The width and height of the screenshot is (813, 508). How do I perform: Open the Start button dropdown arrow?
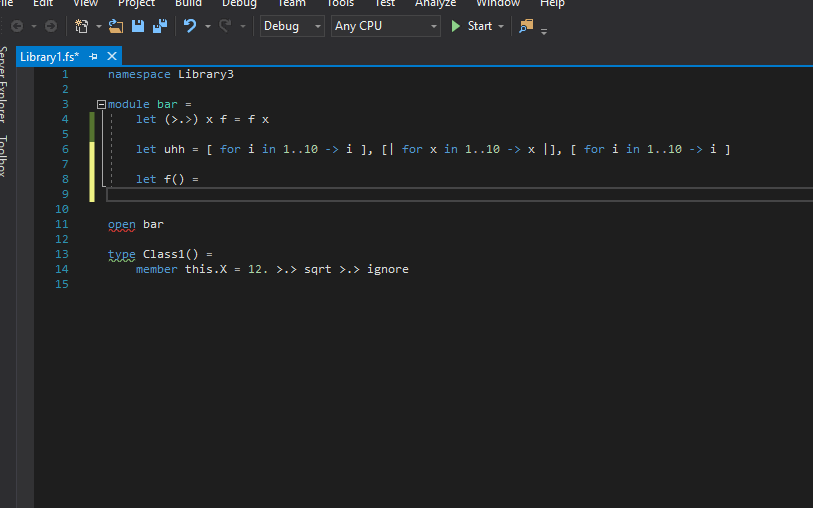501,26
